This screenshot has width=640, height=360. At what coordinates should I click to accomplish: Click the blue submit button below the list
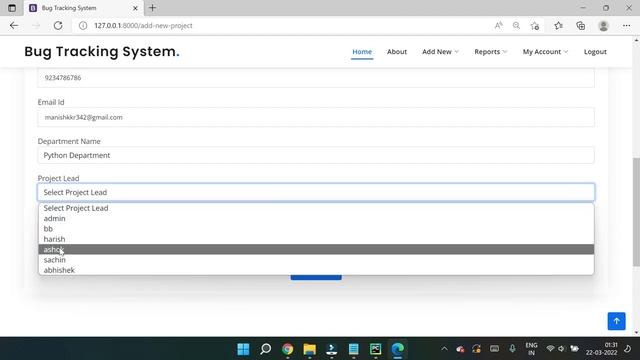(x=316, y=277)
